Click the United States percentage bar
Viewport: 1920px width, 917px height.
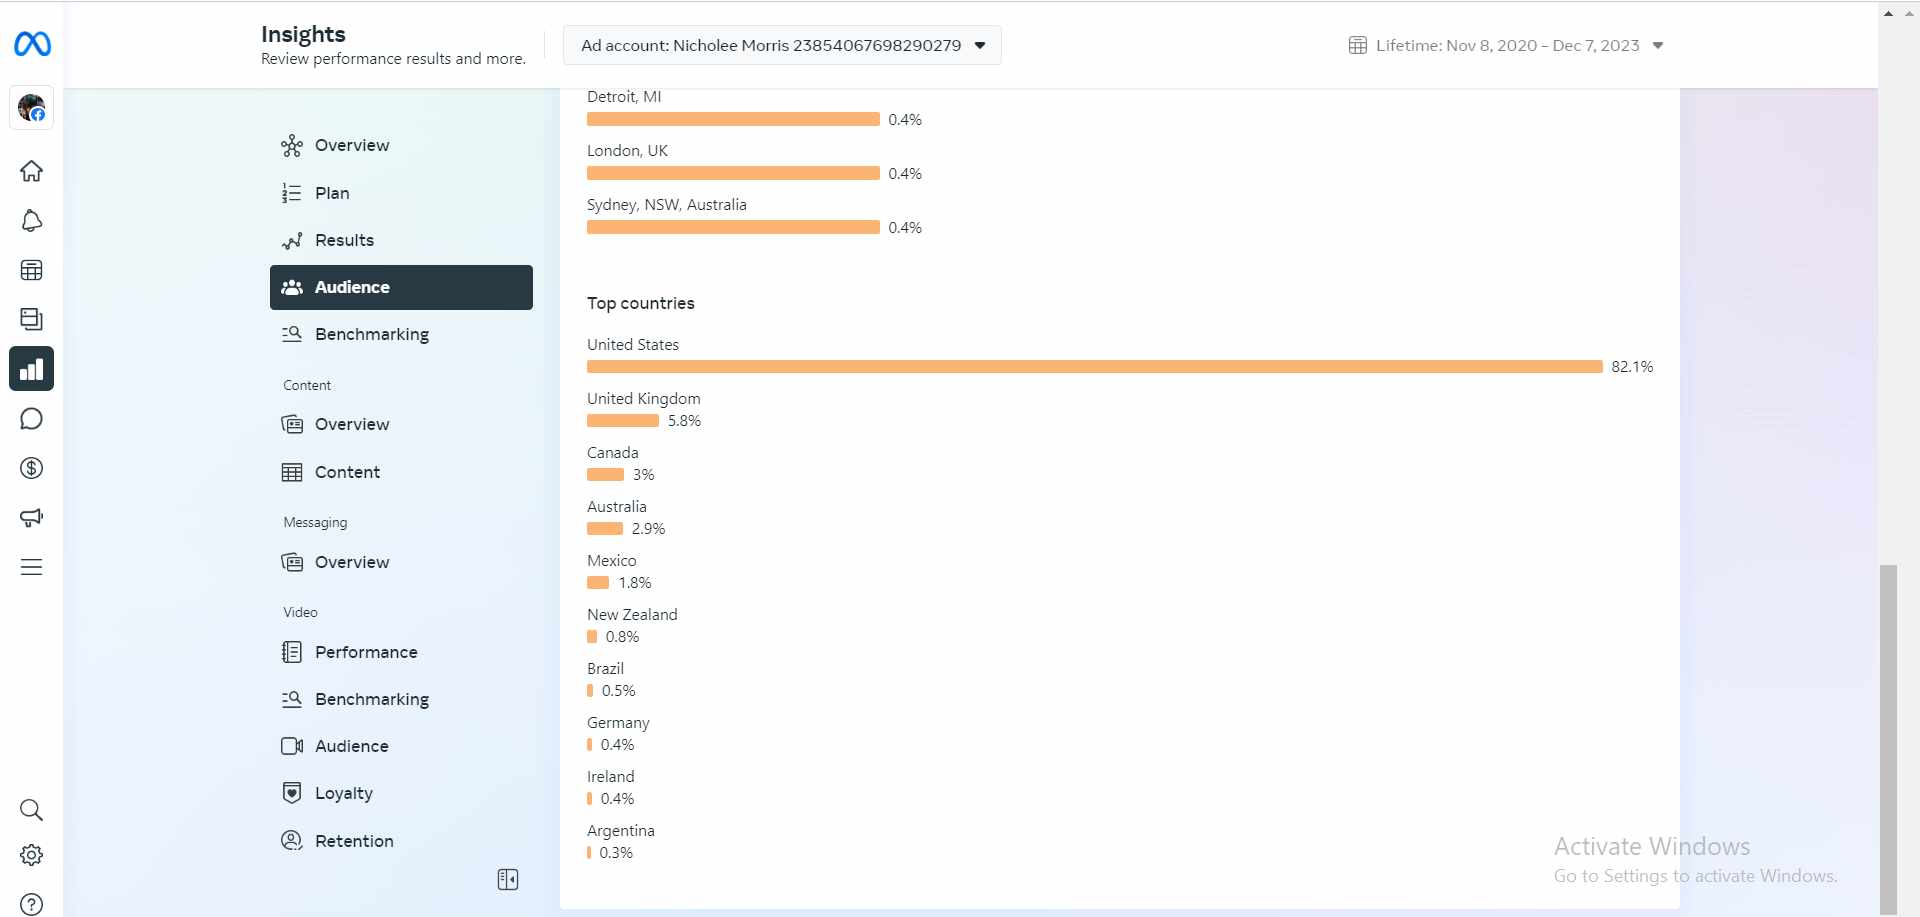coord(1095,367)
